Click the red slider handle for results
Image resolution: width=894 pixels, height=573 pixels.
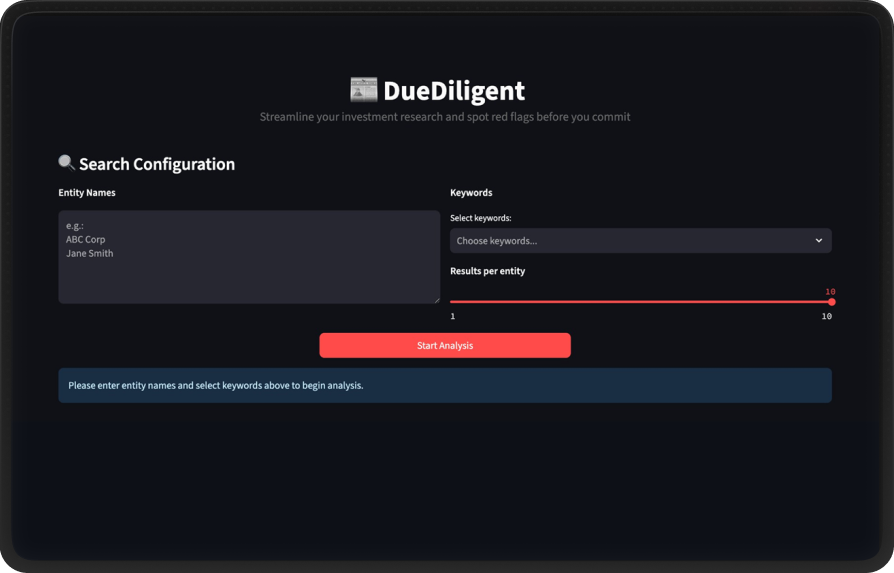(831, 301)
